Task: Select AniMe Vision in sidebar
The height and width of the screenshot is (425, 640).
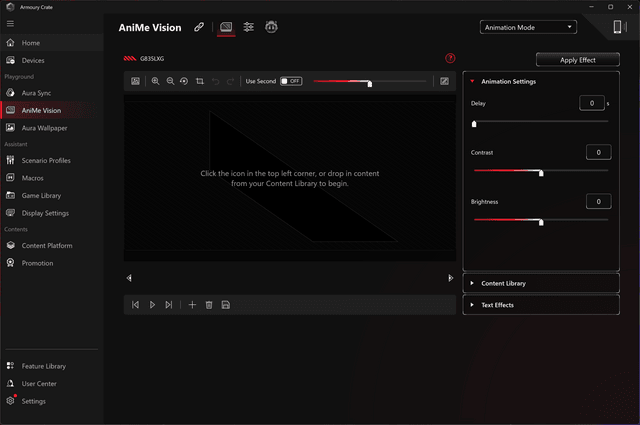Action: (52, 111)
